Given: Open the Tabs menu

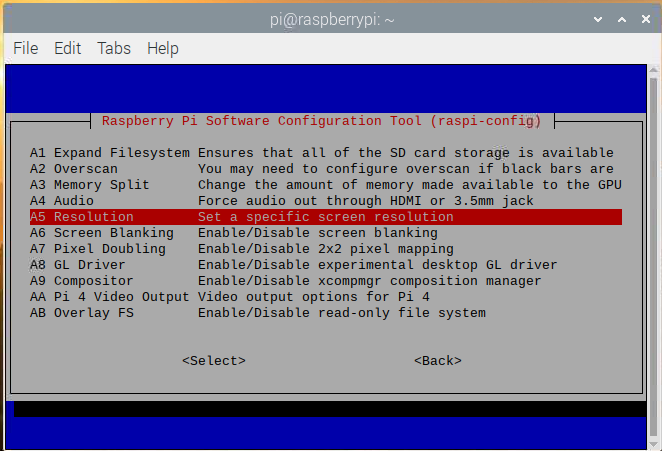Looking at the screenshot, I should 114,48.
